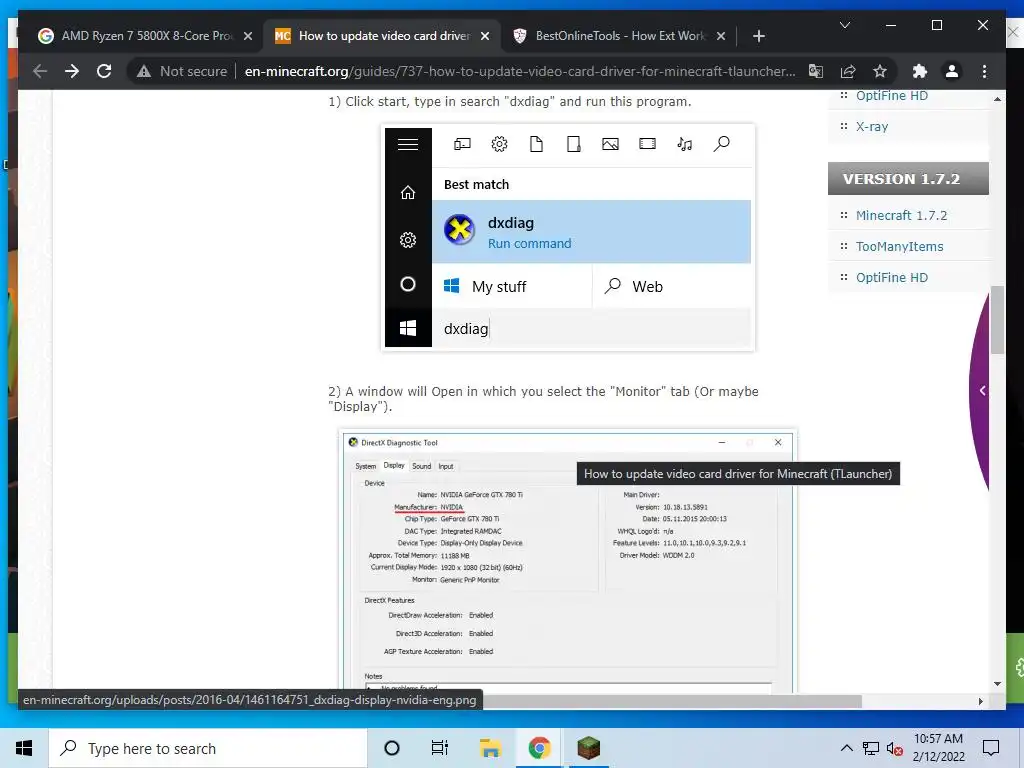Open the Minecraft 1.7.2 link
Screen dimensions: 1024x768
(901, 216)
